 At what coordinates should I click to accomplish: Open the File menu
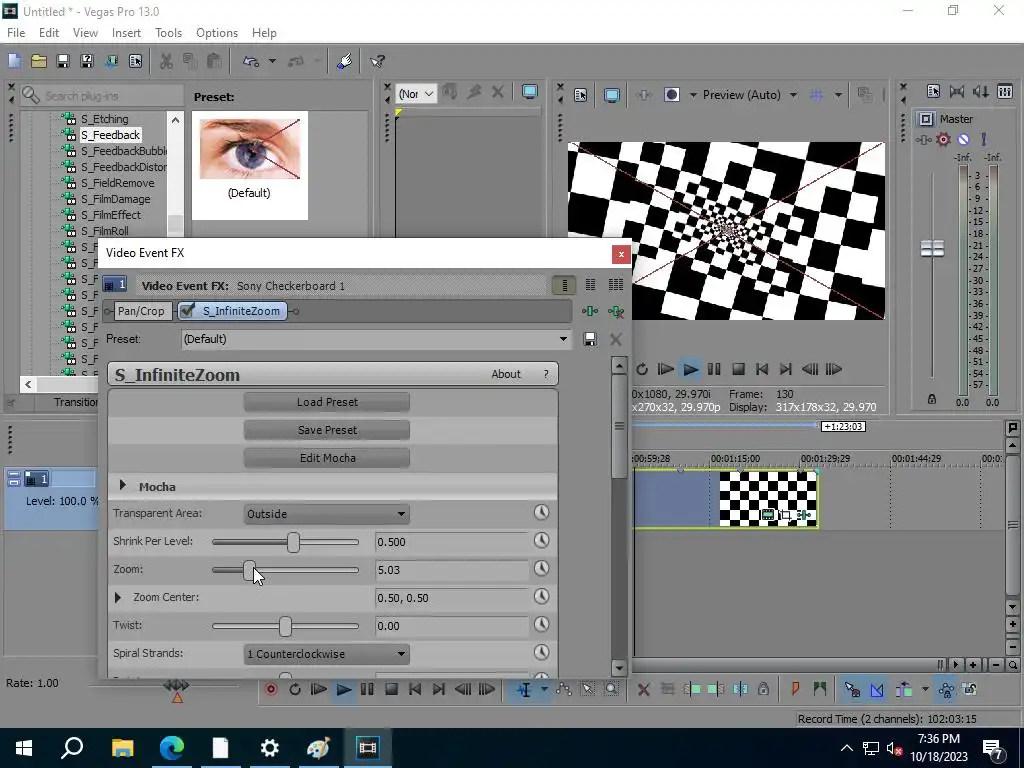click(x=16, y=33)
